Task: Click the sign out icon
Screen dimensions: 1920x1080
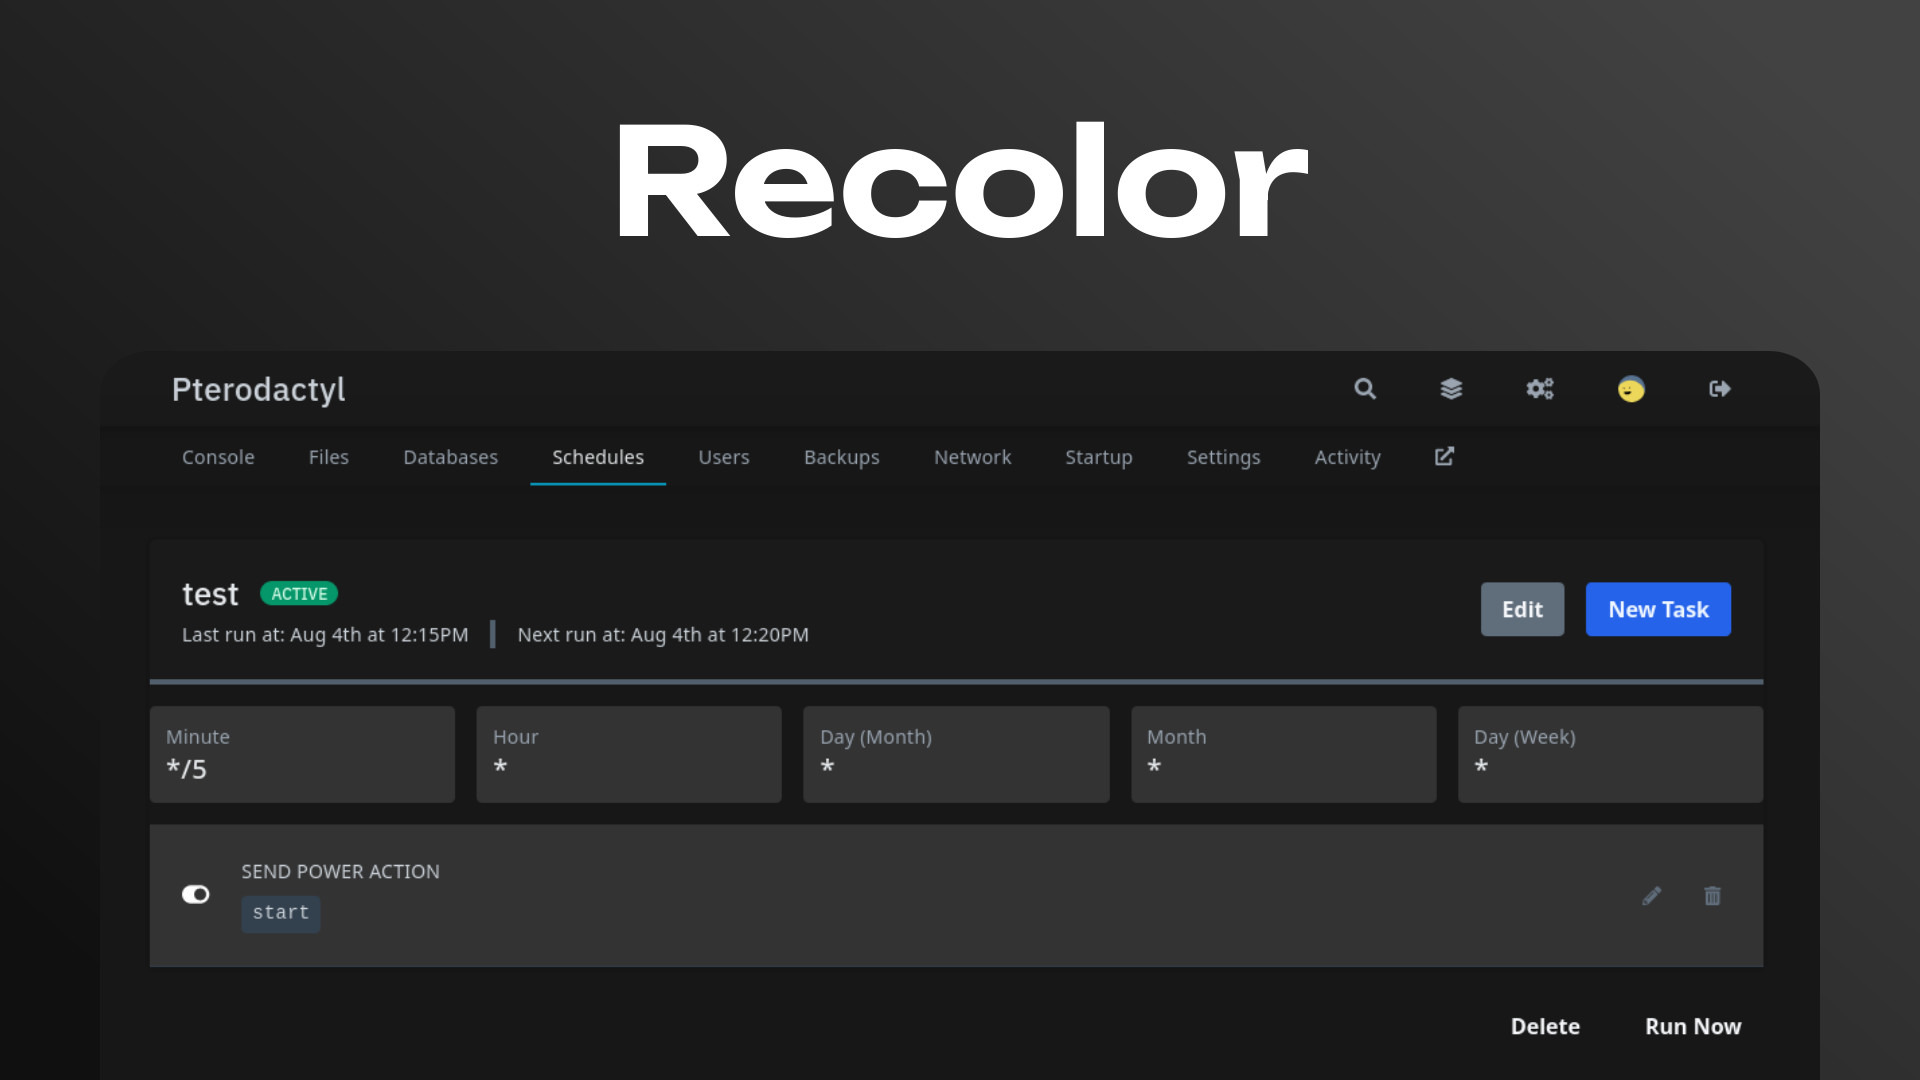Action: click(1720, 389)
